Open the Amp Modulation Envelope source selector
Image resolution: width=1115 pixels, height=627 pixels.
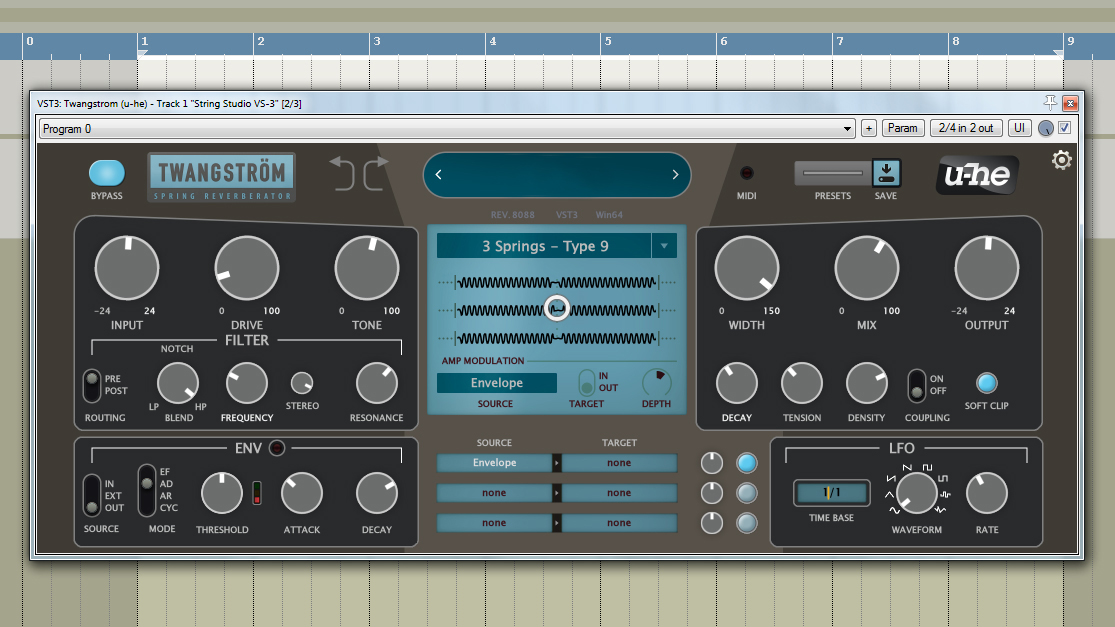pos(496,383)
